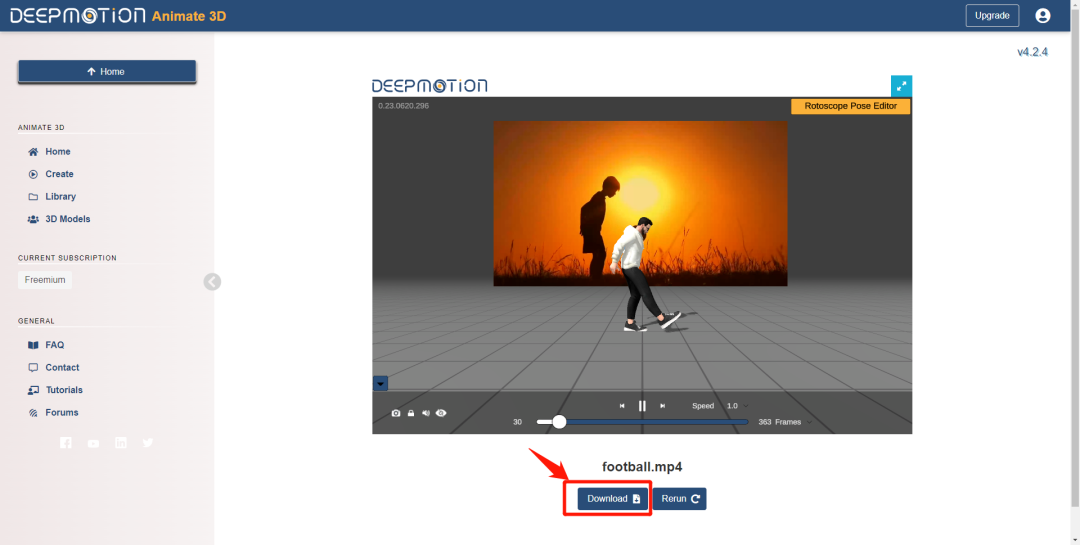This screenshot has width=1080, height=545.
Task: Open the user account menu
Action: (x=1043, y=15)
